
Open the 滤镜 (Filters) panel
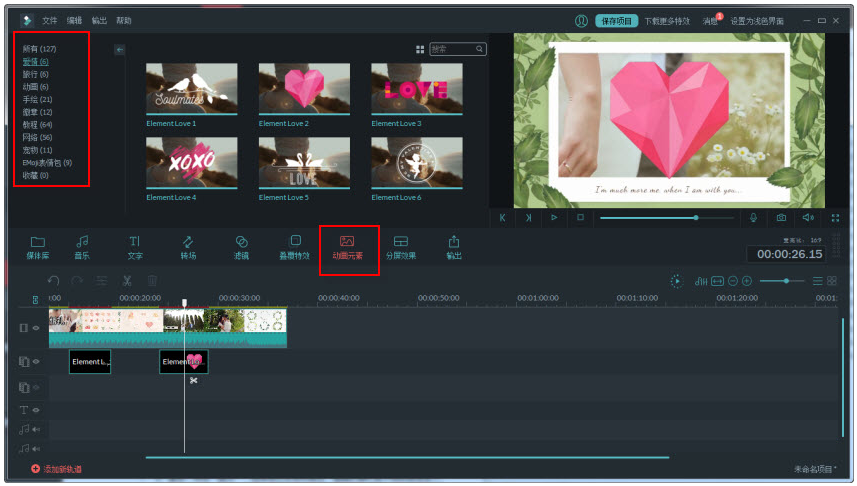click(x=241, y=246)
